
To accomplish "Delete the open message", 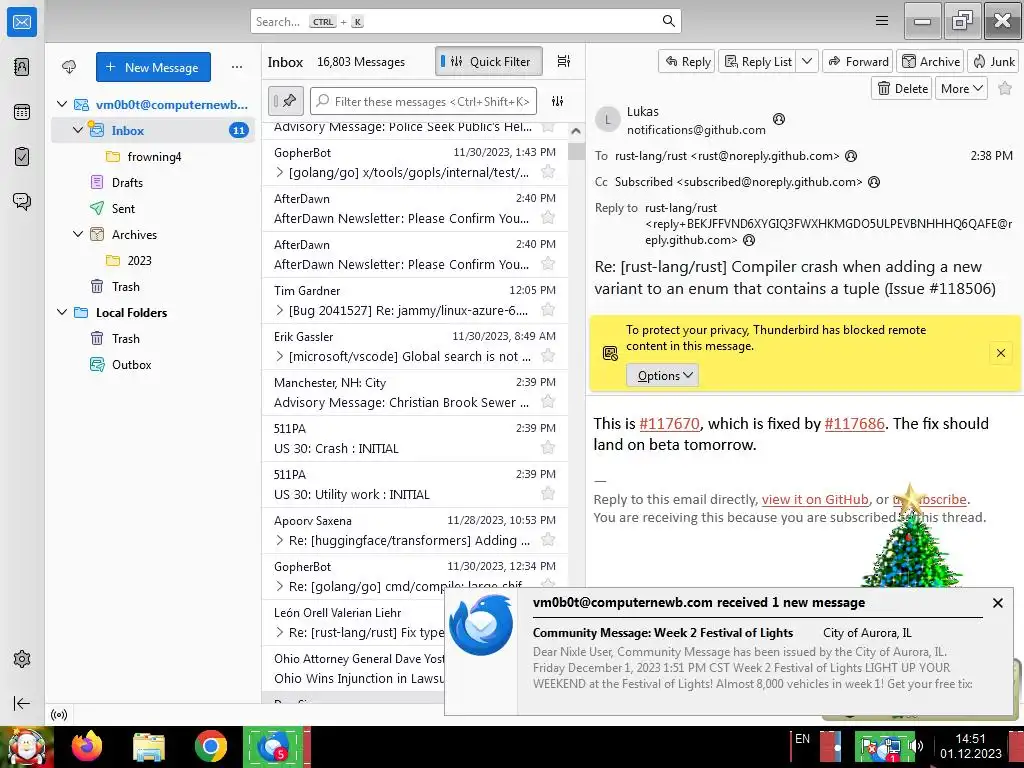I will click(x=902, y=88).
